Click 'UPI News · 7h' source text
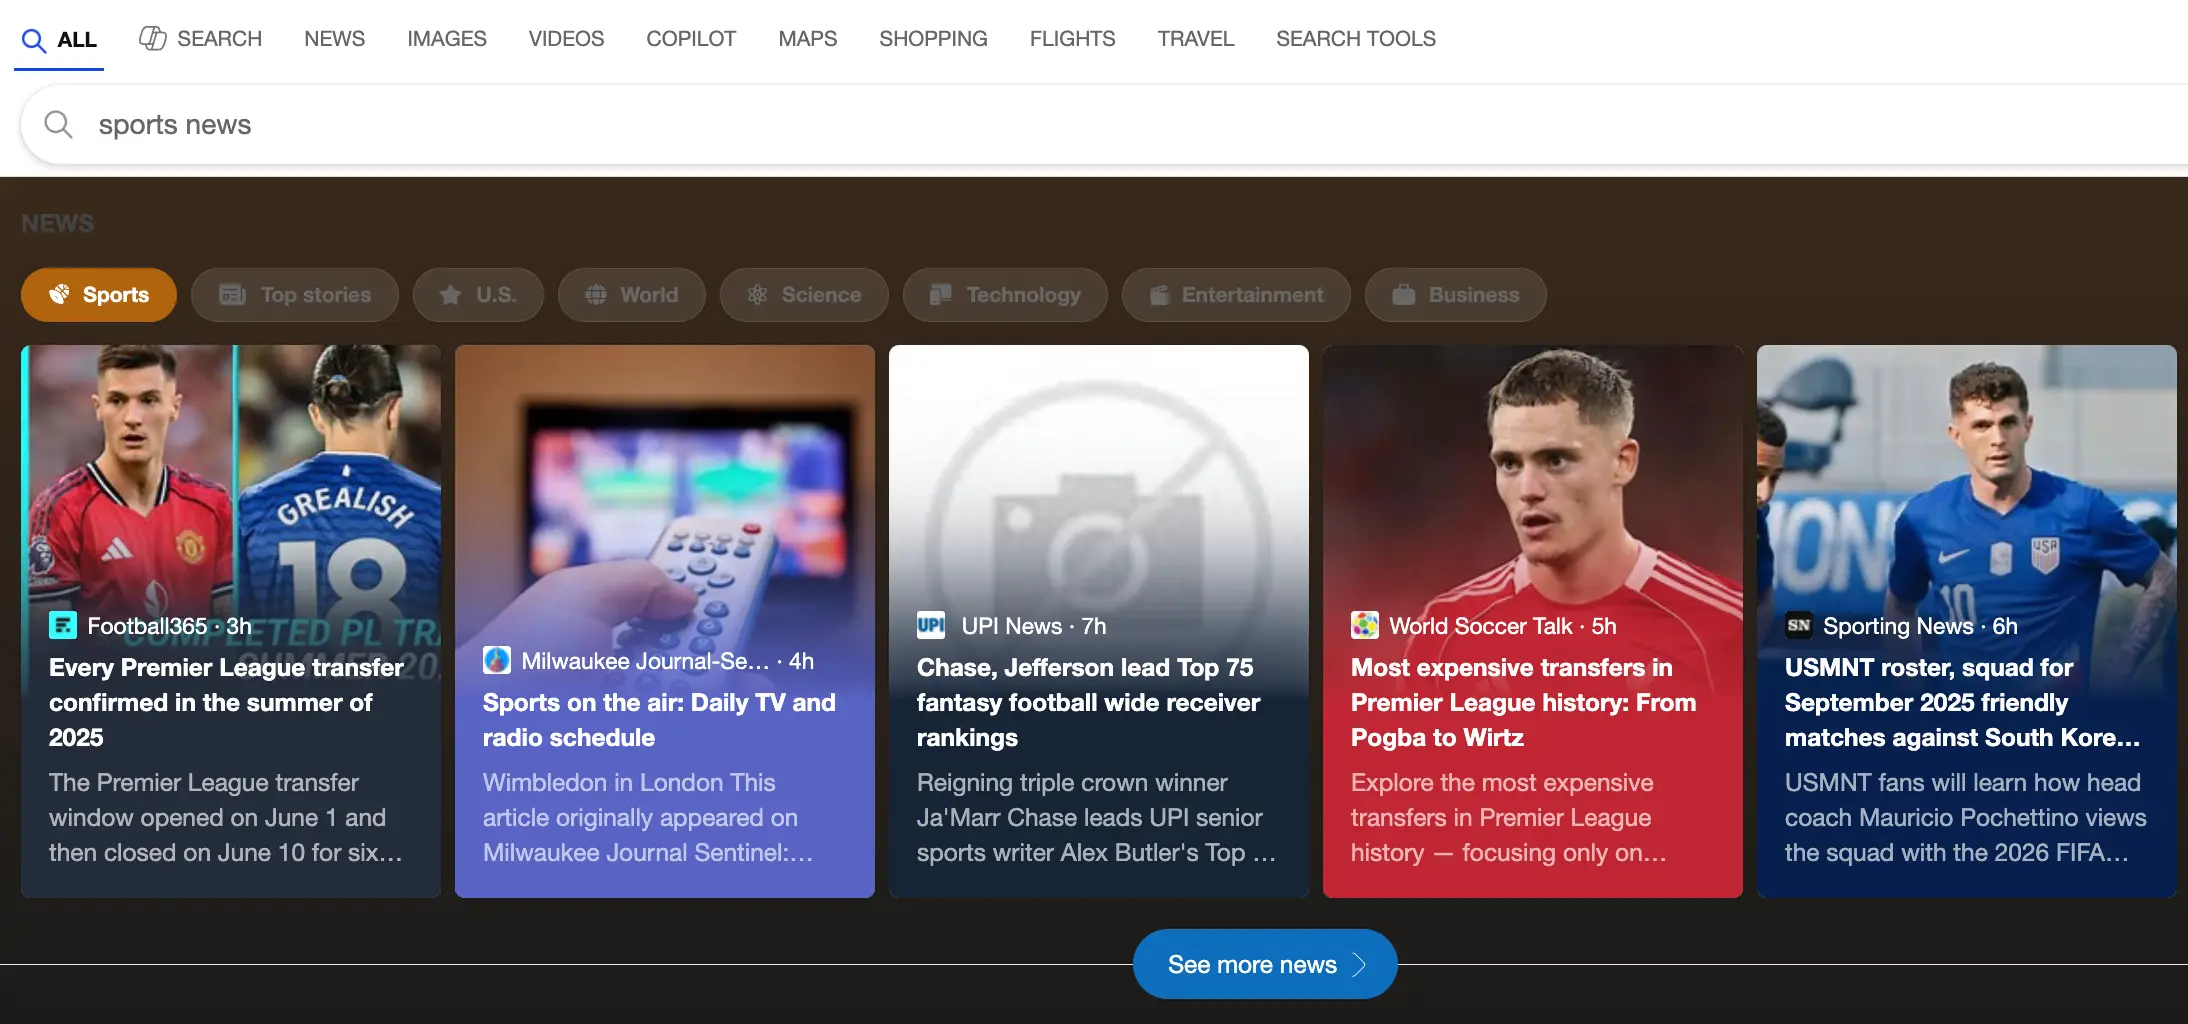The image size is (2188, 1024). [1034, 626]
